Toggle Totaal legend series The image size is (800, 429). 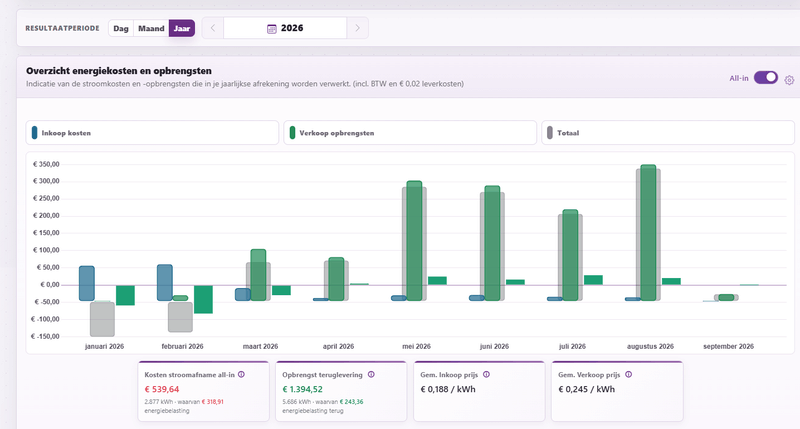667,133
